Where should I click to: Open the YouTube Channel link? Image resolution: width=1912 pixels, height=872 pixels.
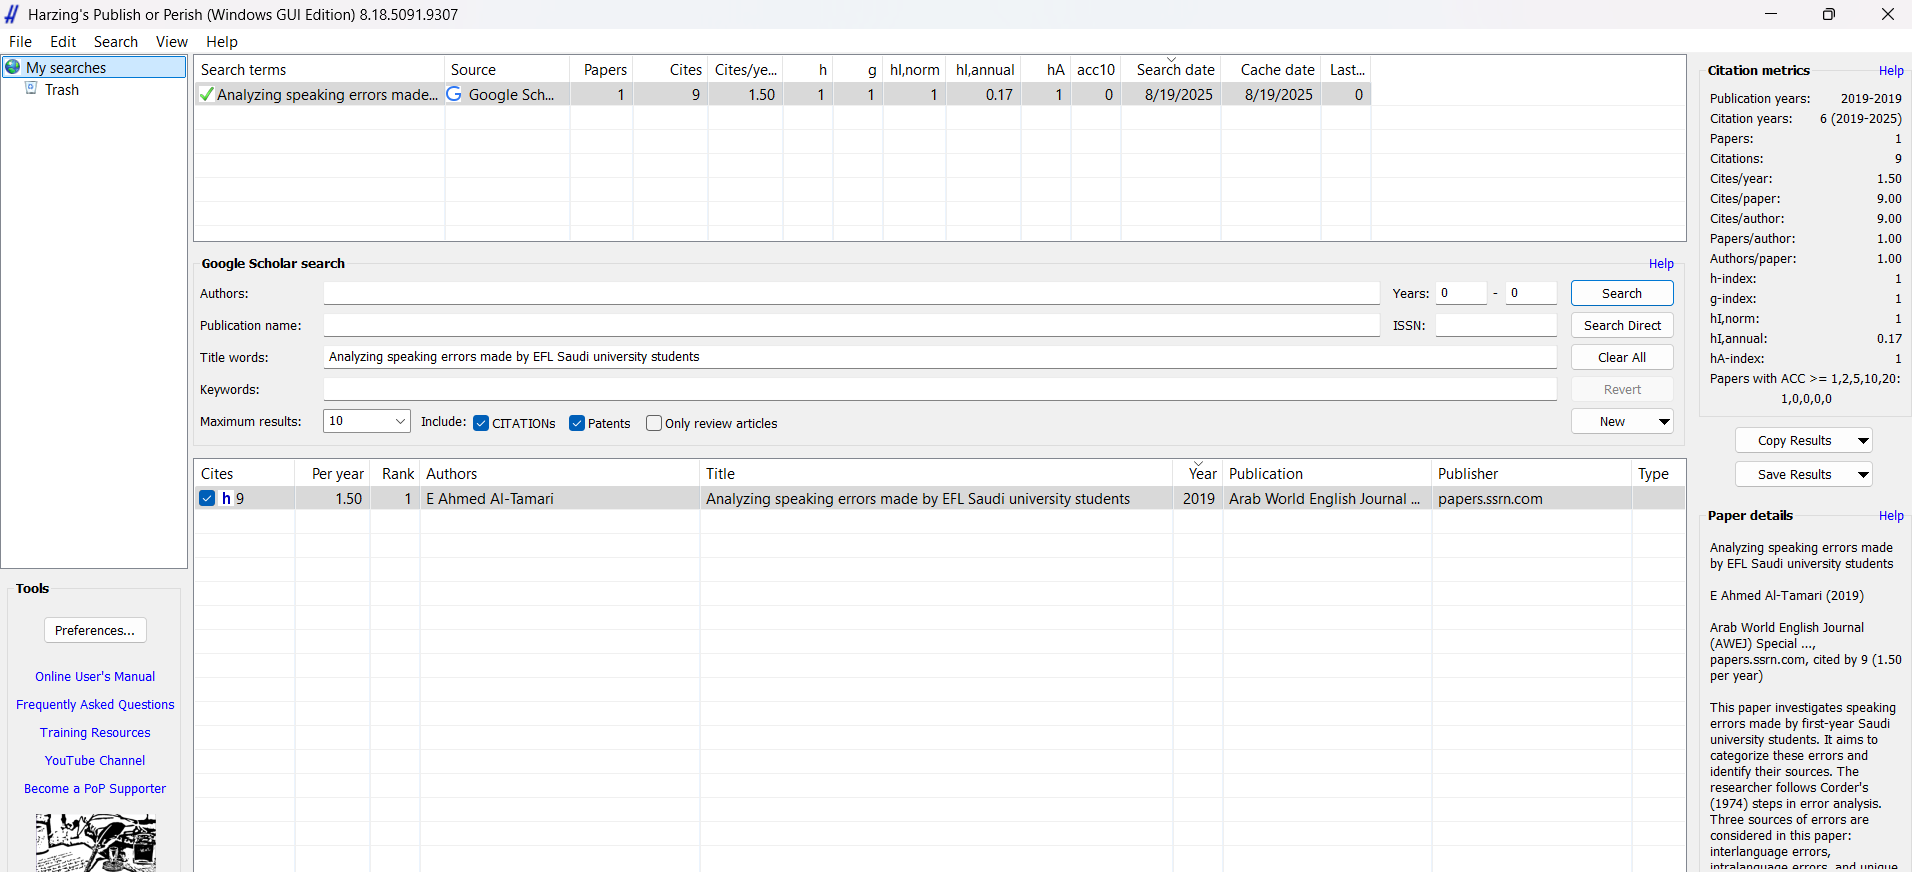pyautogui.click(x=95, y=761)
